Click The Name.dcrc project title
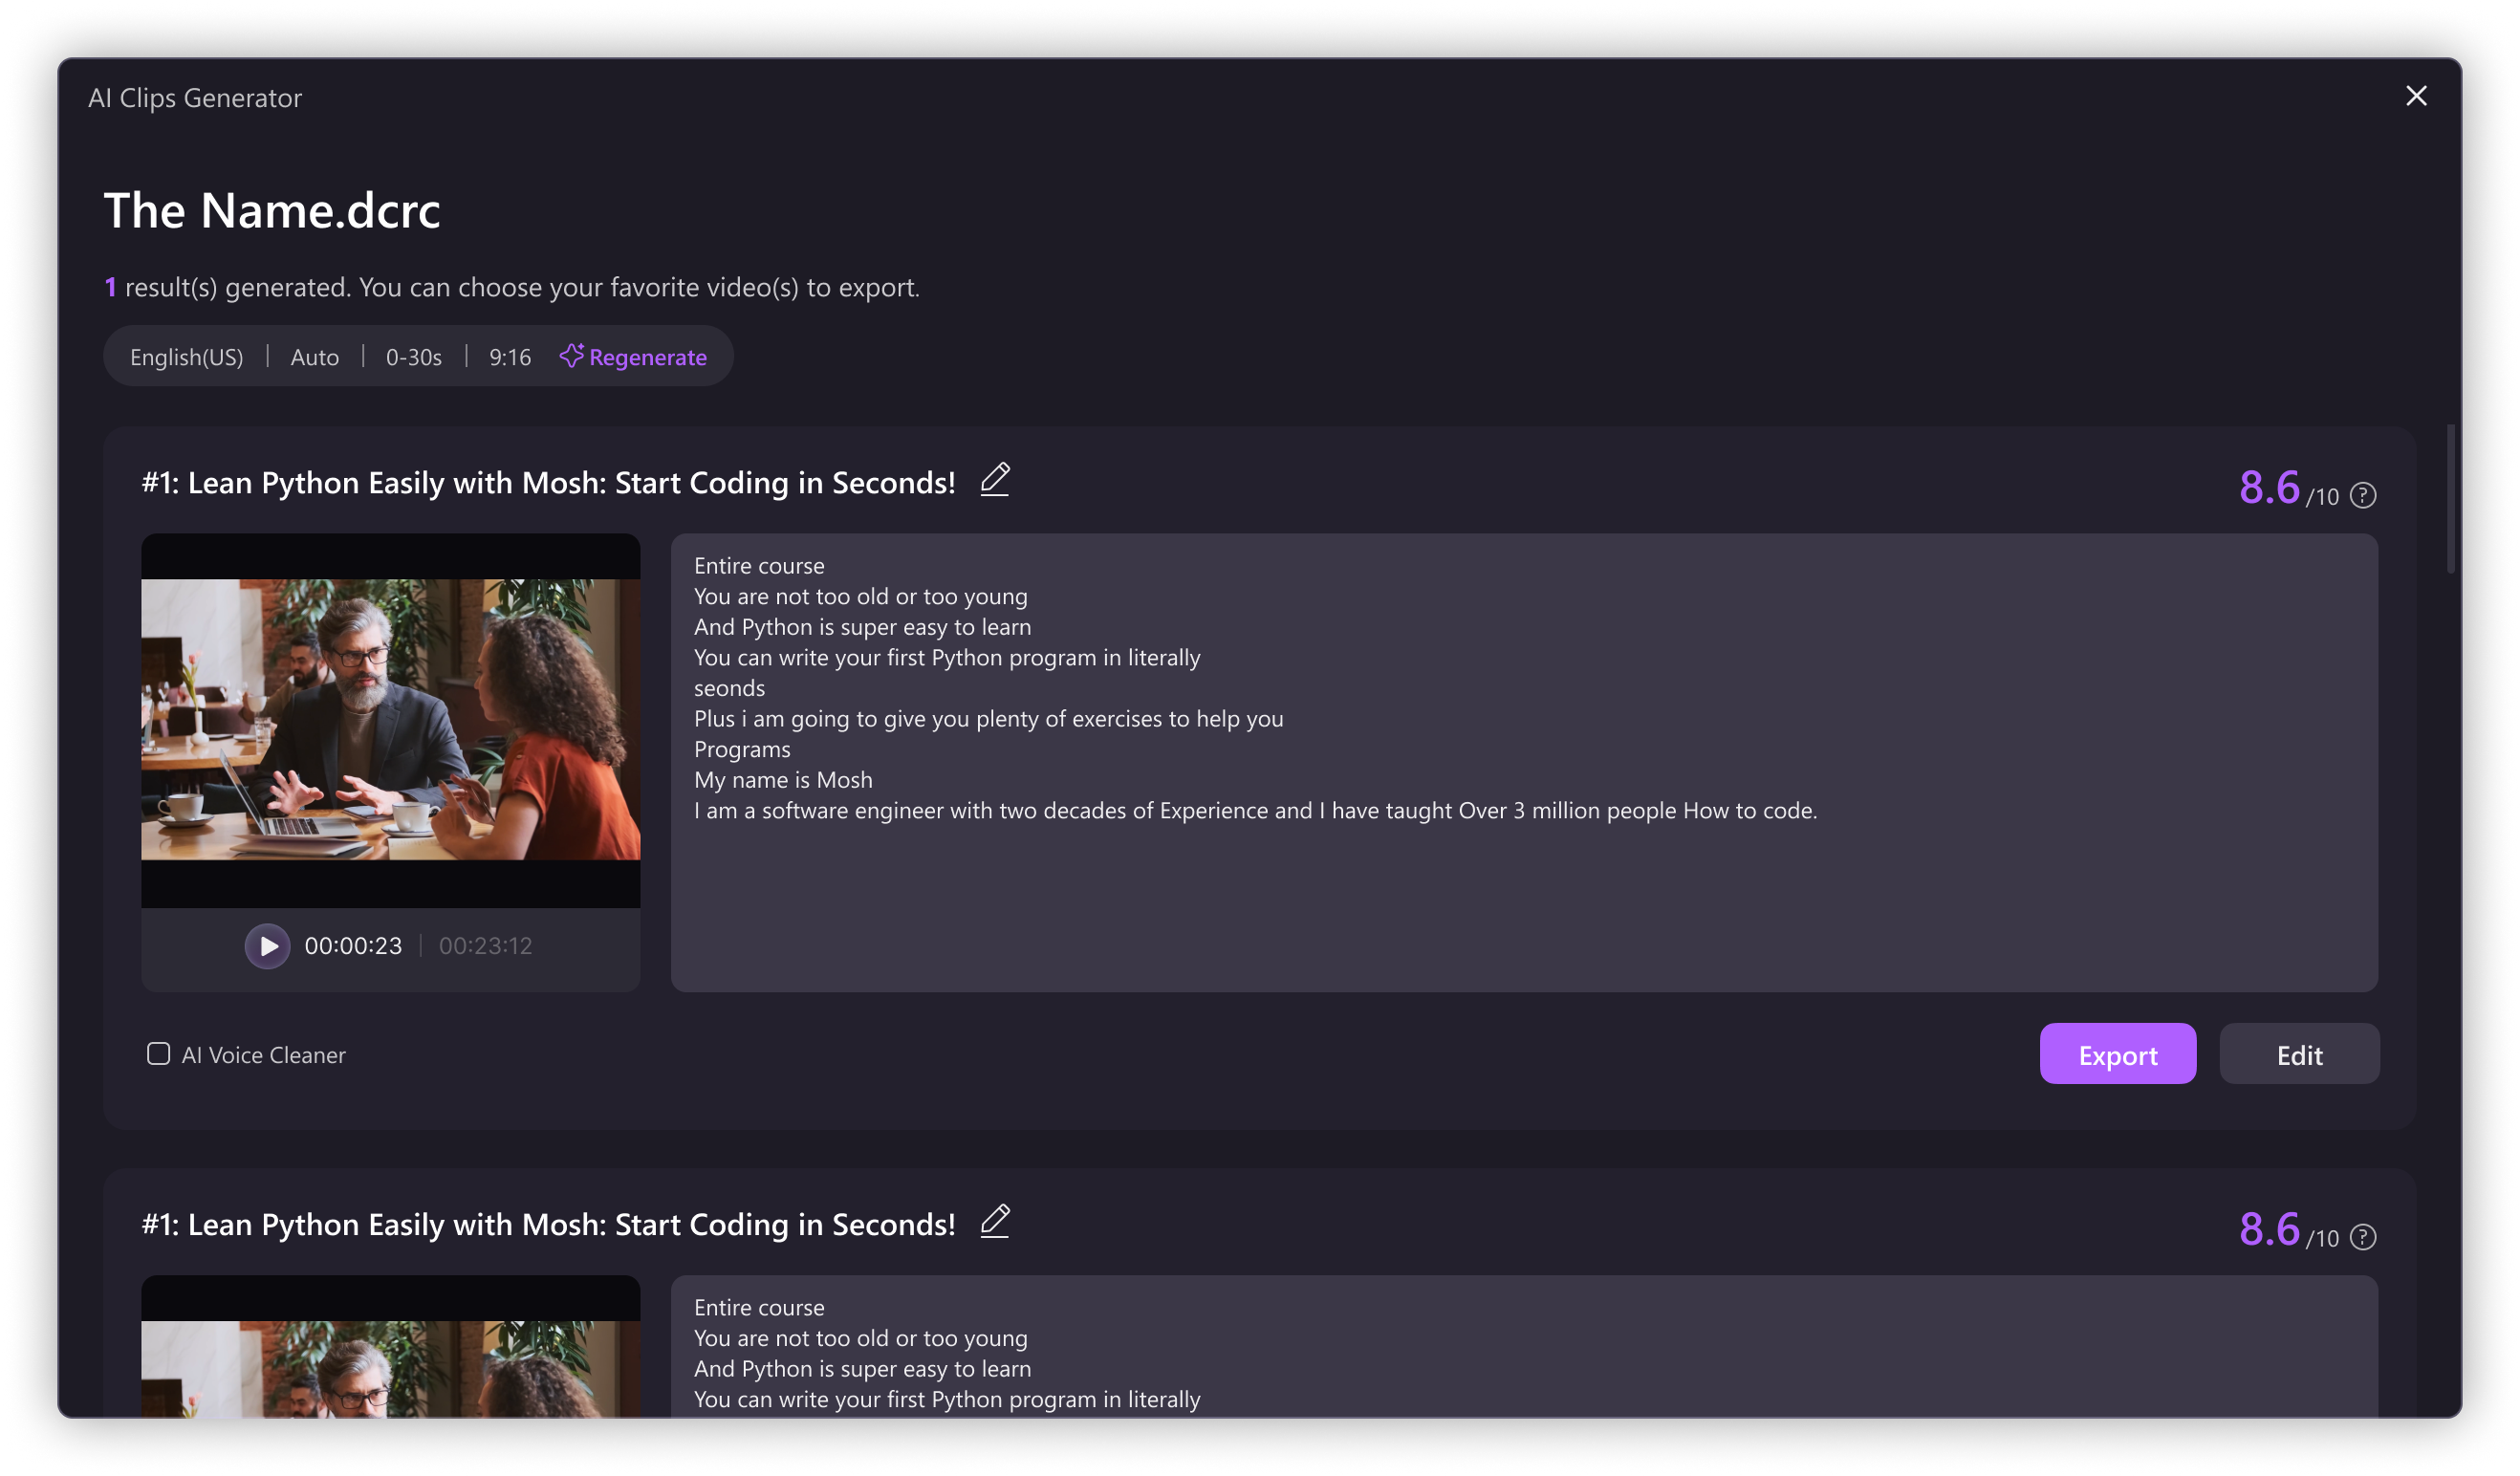Screen dimensions: 2520x1476 (x=272, y=210)
